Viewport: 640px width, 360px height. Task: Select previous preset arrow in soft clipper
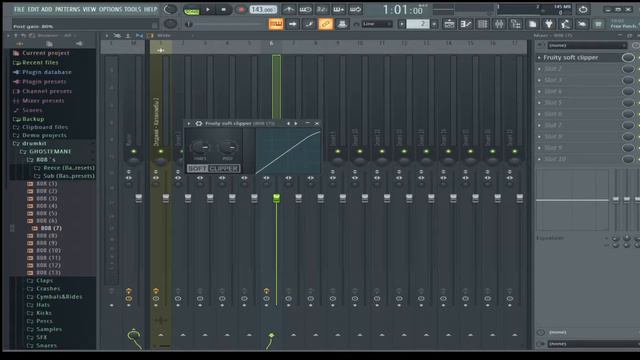[288, 123]
